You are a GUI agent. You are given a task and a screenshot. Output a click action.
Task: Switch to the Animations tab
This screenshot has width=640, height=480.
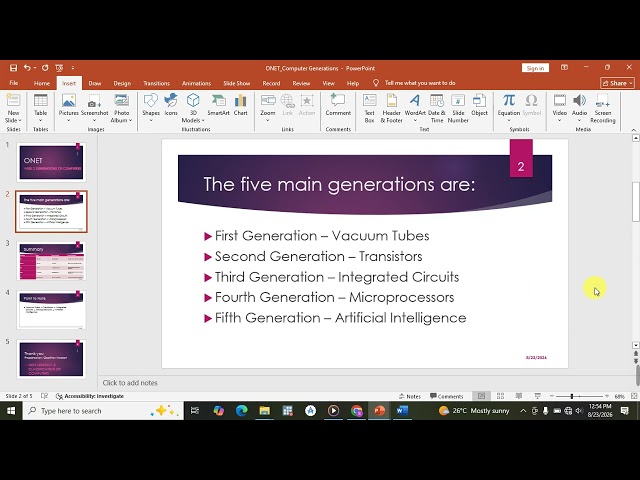tap(196, 83)
